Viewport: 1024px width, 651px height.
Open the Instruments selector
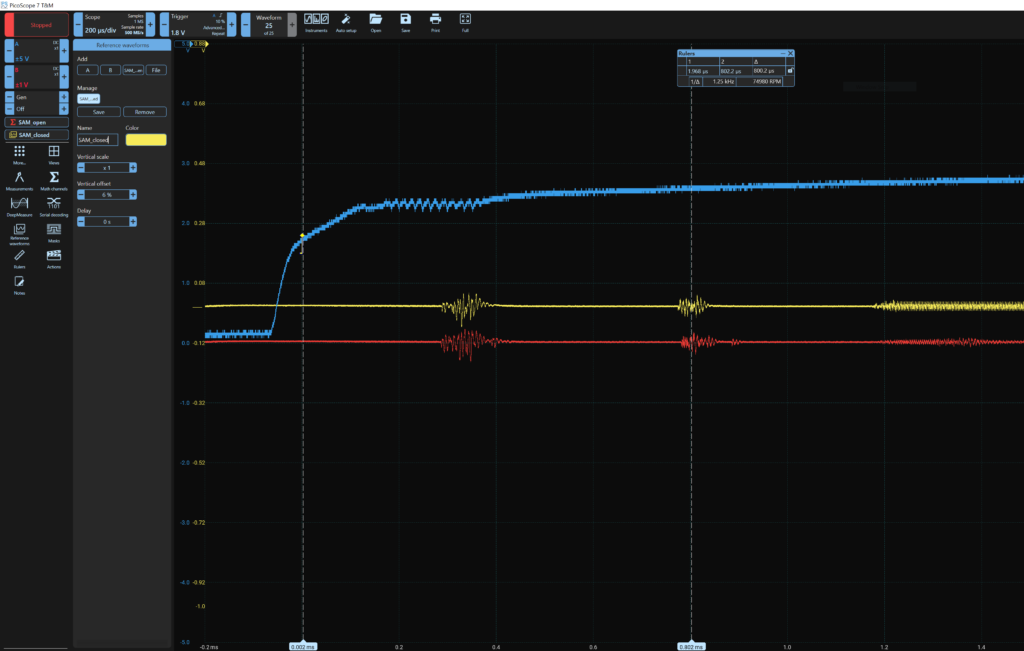pos(315,22)
